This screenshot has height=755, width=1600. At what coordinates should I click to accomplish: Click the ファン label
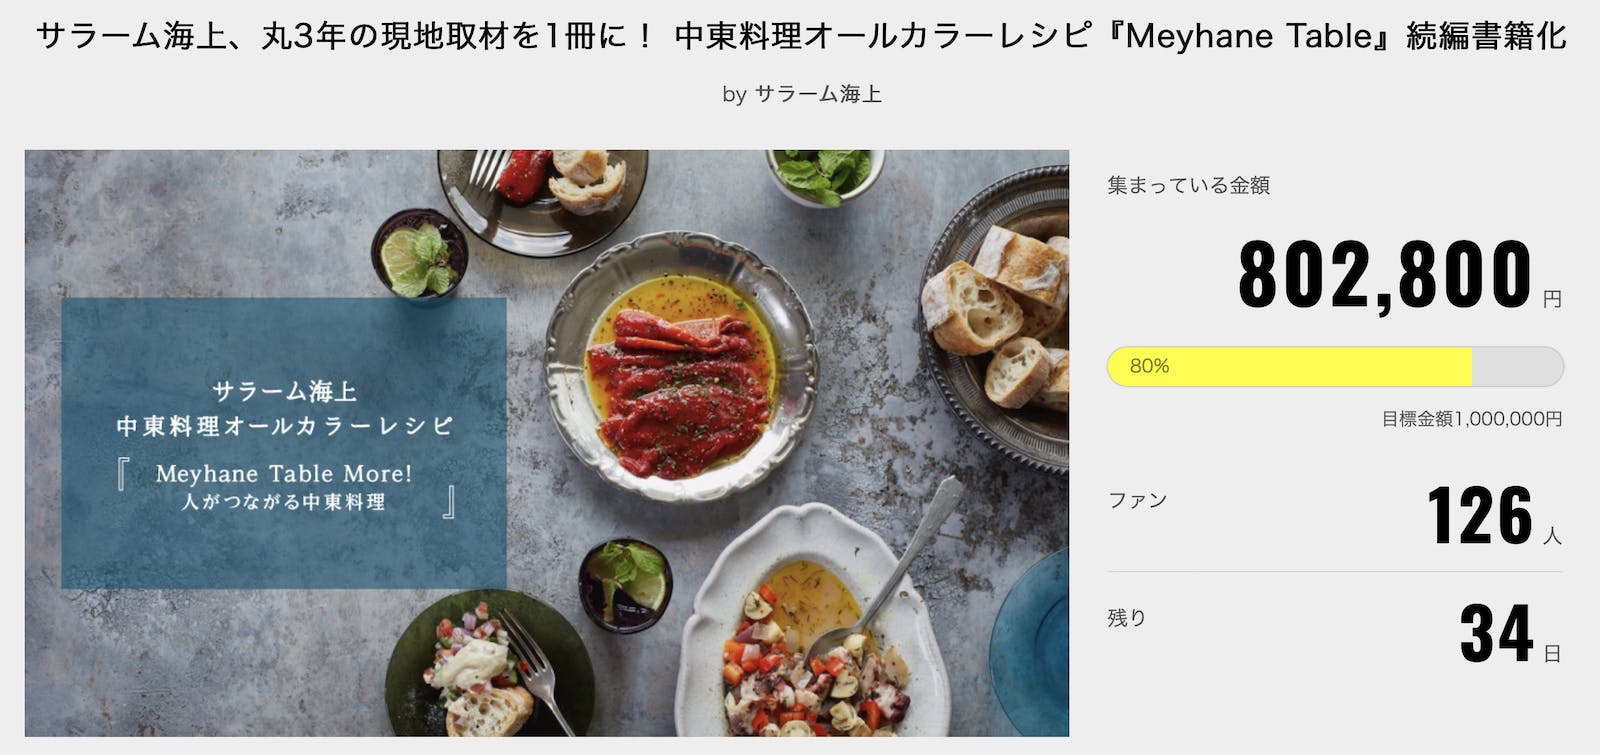1137,500
